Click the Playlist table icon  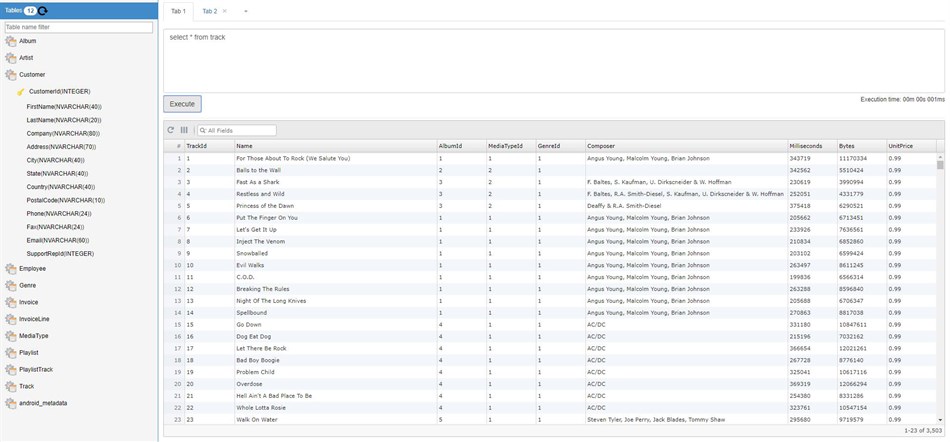(11, 353)
